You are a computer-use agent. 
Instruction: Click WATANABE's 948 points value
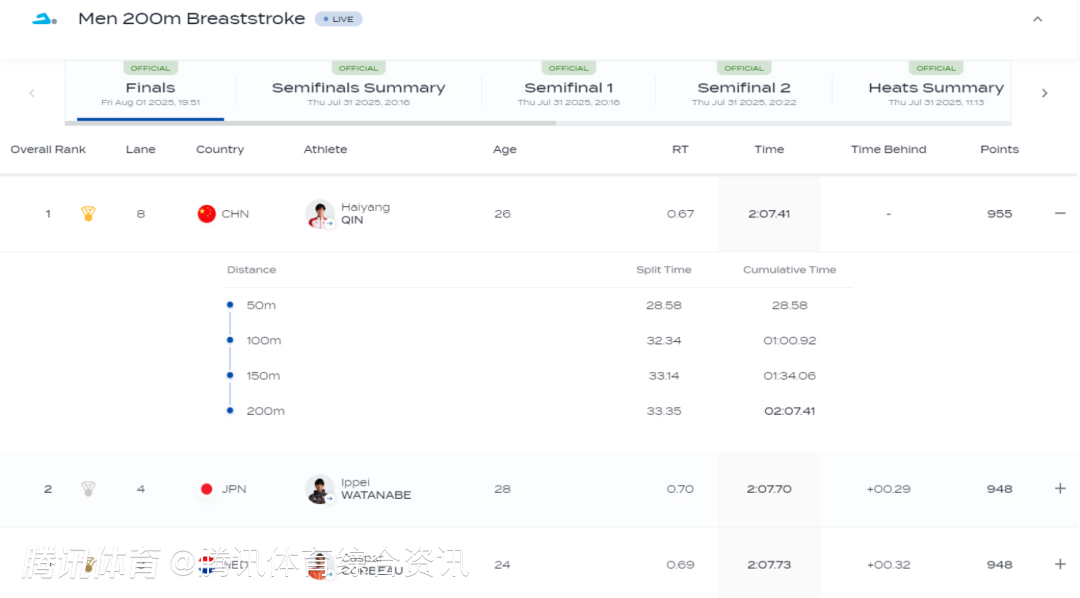click(999, 489)
